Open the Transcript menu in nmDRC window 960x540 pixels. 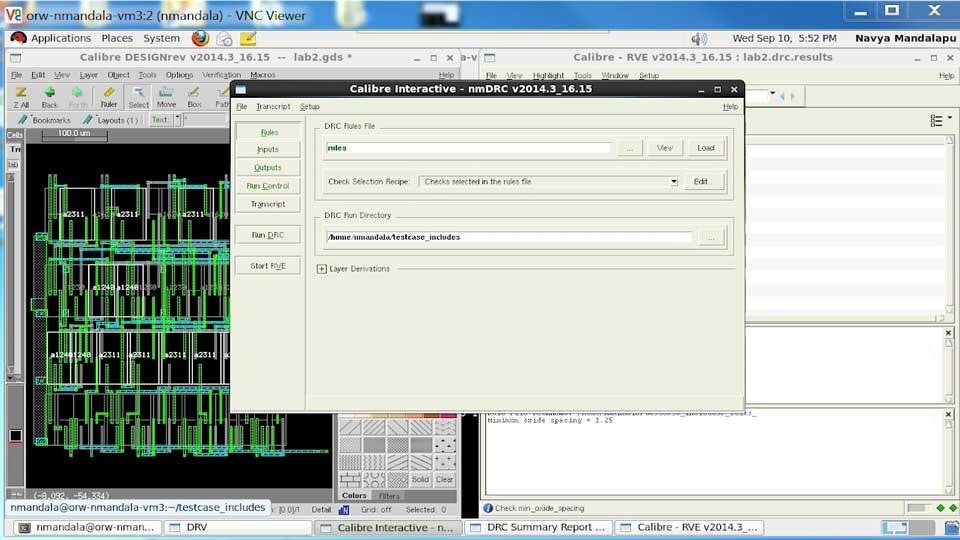[273, 107]
